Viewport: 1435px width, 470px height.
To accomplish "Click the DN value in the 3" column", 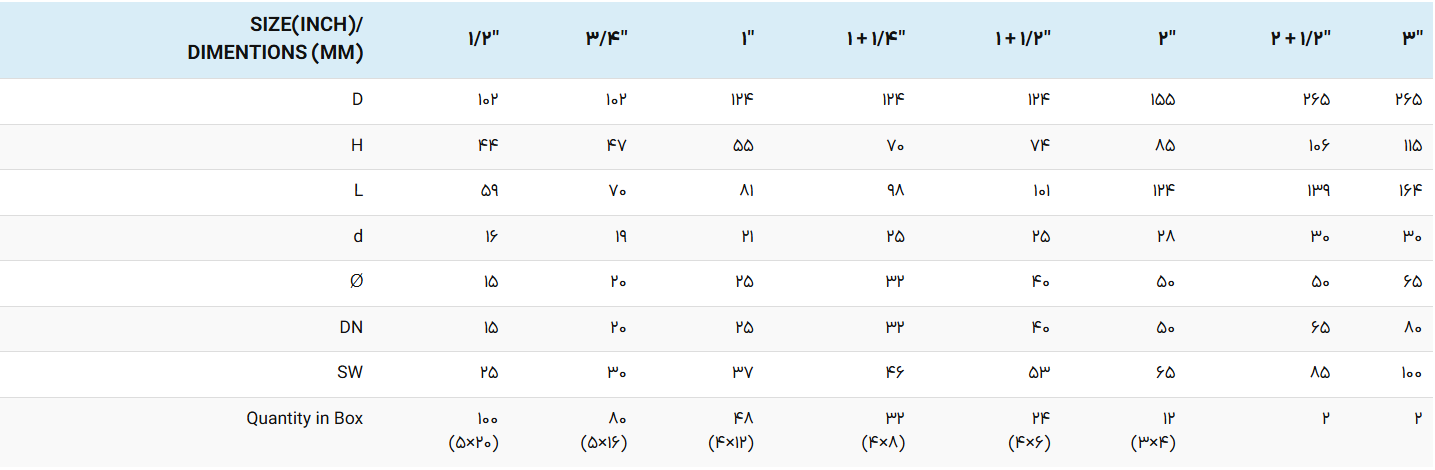I will (1411, 327).
